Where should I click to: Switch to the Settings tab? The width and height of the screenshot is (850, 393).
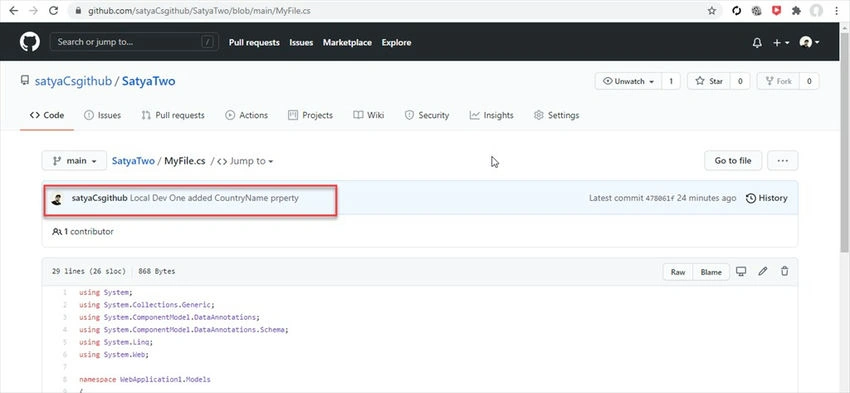tap(556, 115)
